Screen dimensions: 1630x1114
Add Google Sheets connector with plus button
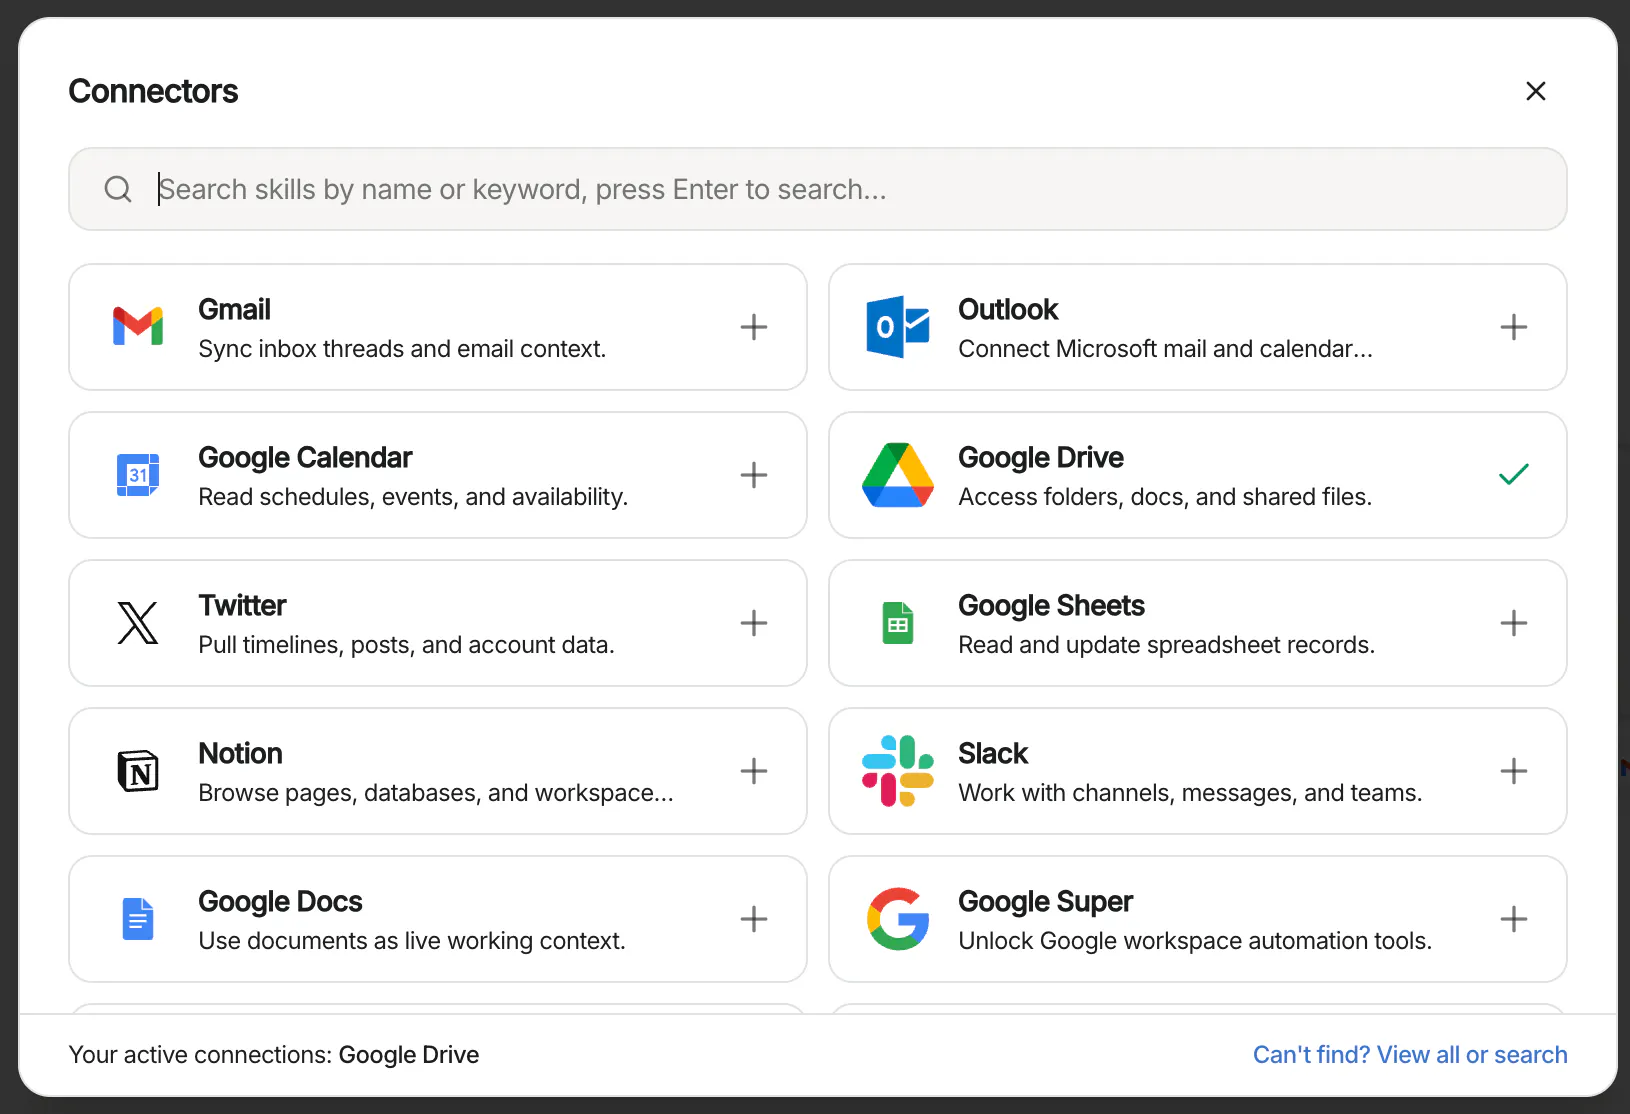(1514, 623)
